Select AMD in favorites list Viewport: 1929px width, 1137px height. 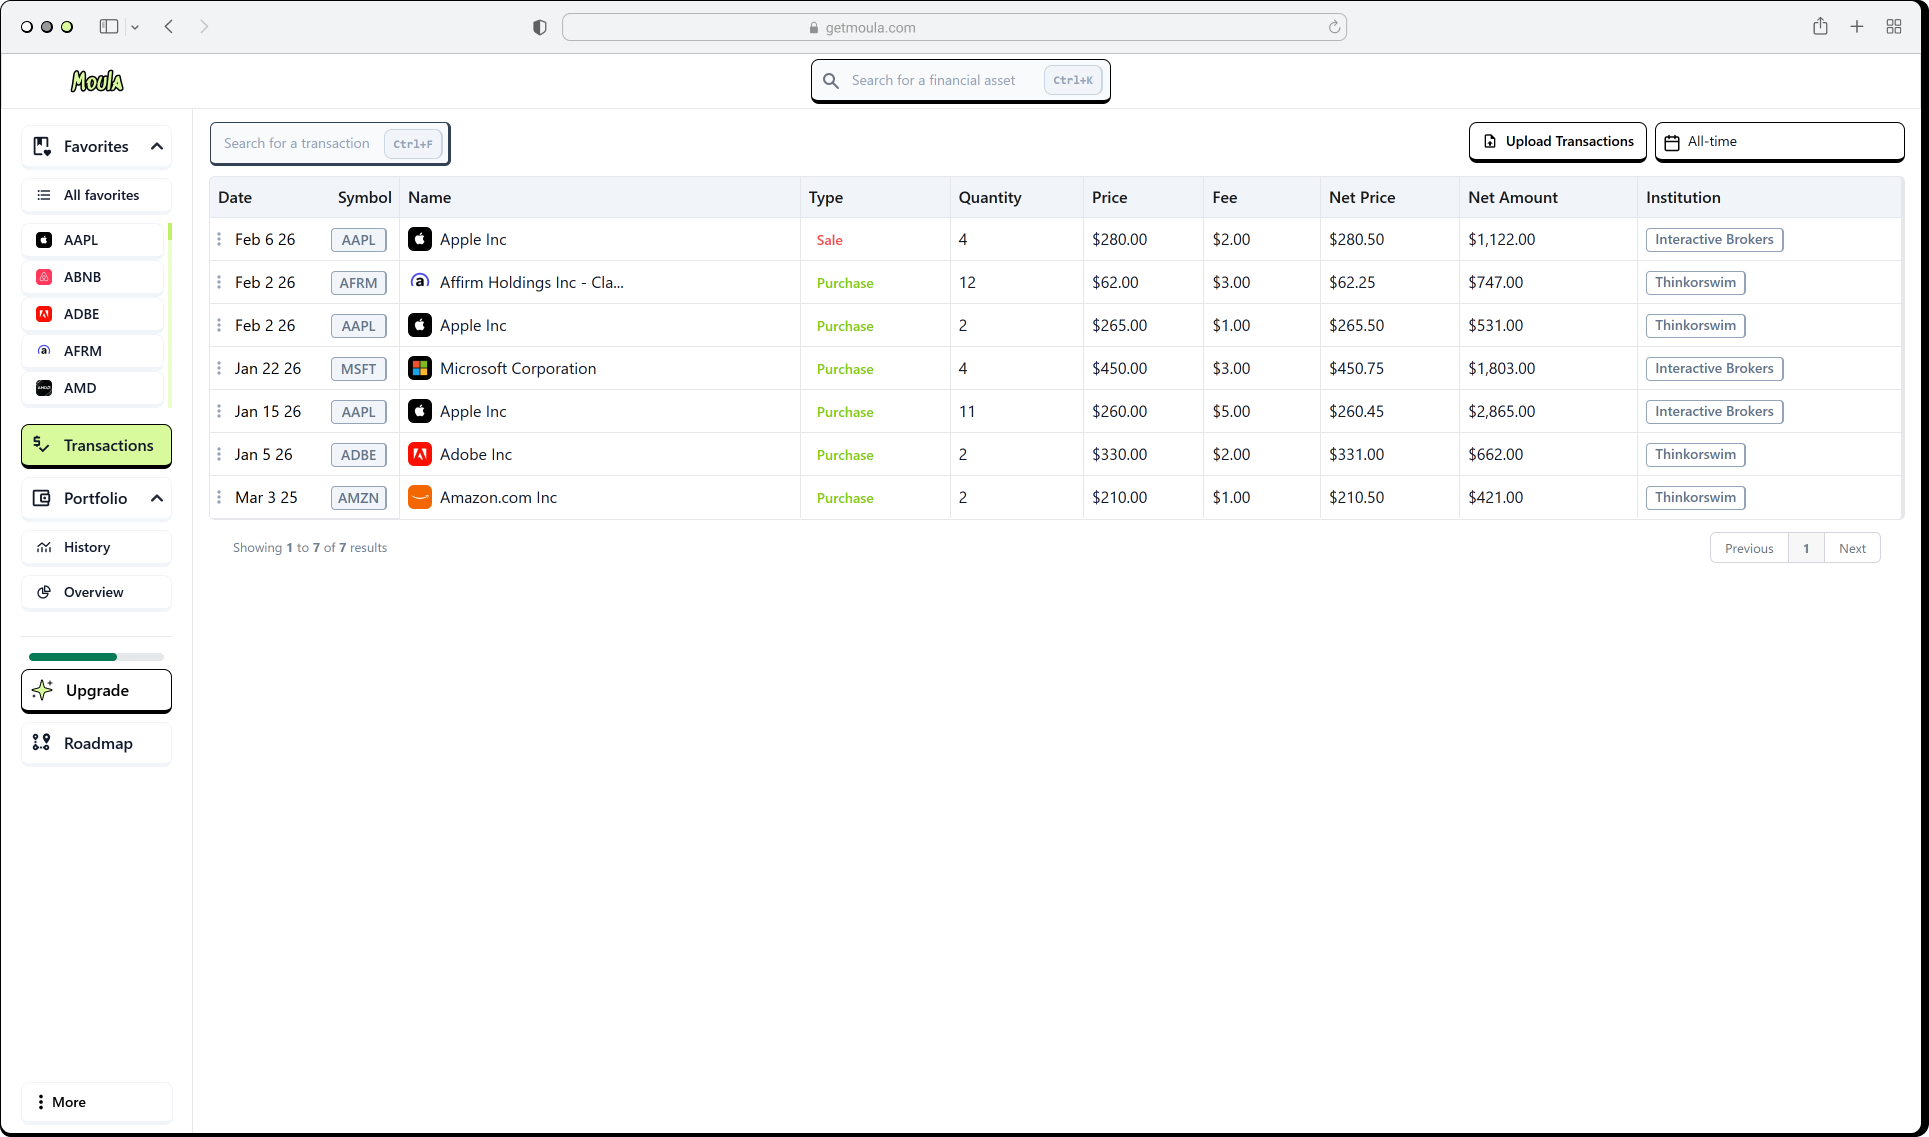click(x=93, y=388)
